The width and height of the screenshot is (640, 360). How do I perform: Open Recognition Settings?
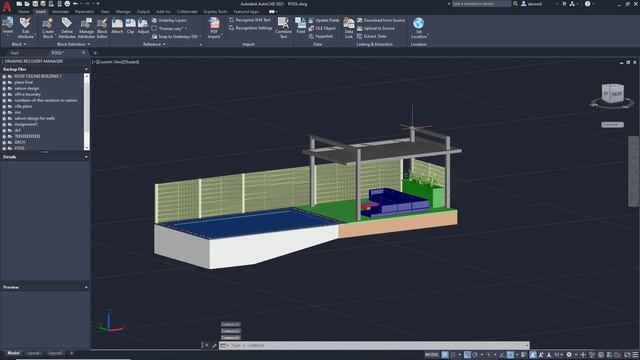click(250, 28)
